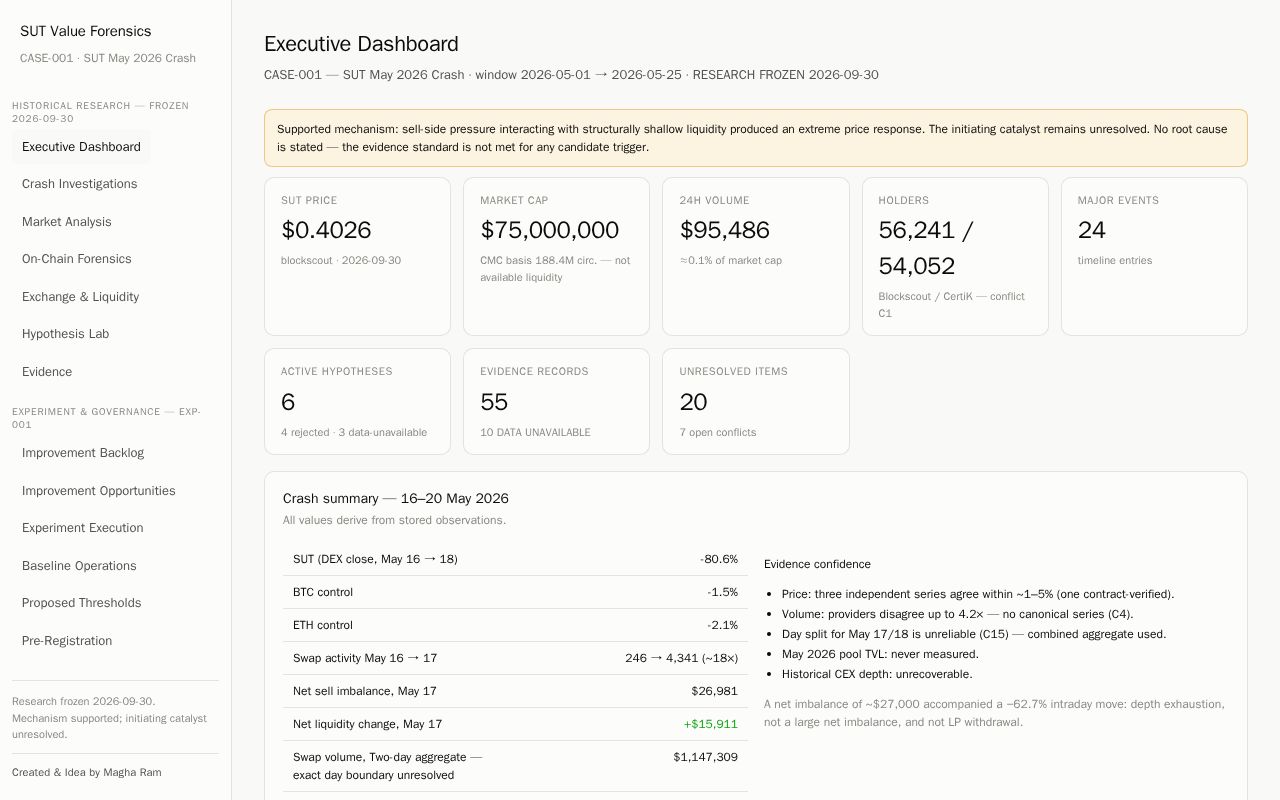Go to Improvement Opportunities

98,491
